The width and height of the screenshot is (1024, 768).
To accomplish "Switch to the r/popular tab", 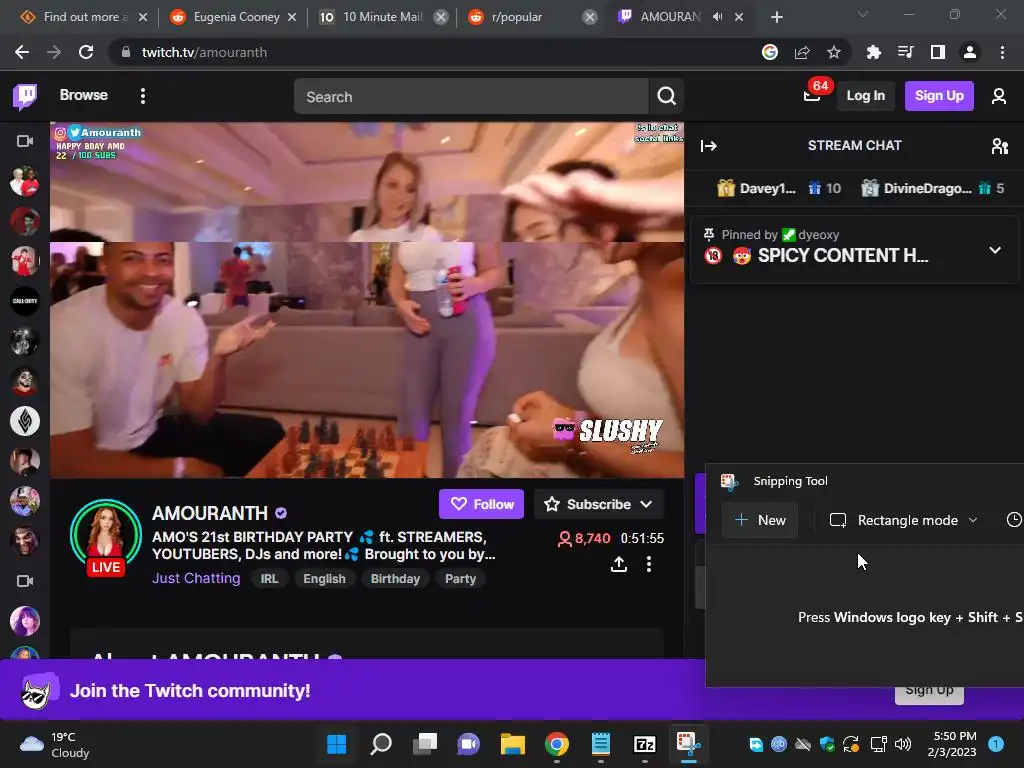I will (x=526, y=17).
